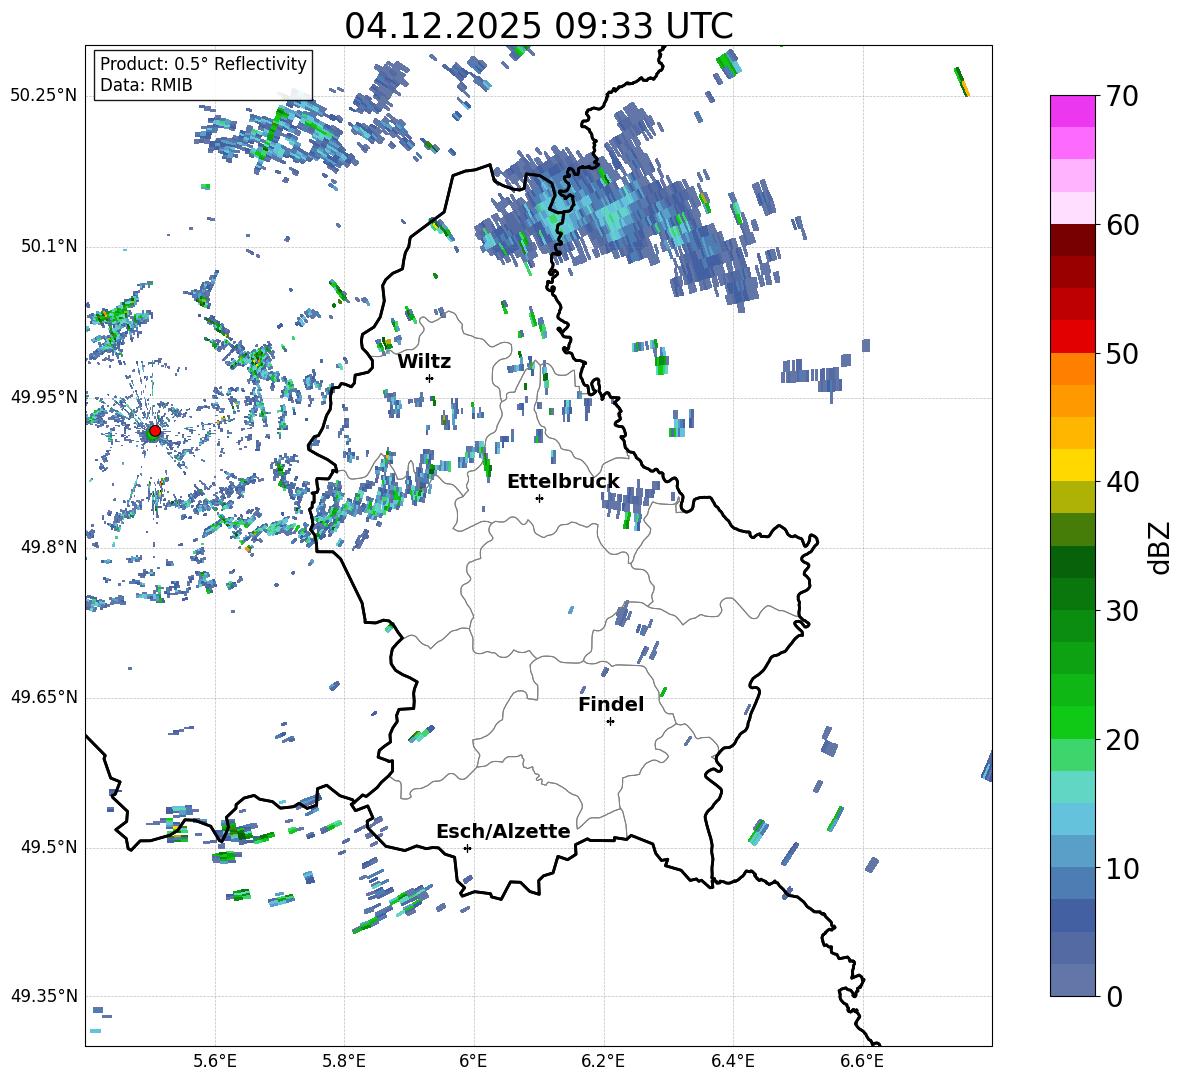This screenshot has width=1184, height=1081.
Task: Click the dBZ colorbar axis label
Action: (1161, 547)
